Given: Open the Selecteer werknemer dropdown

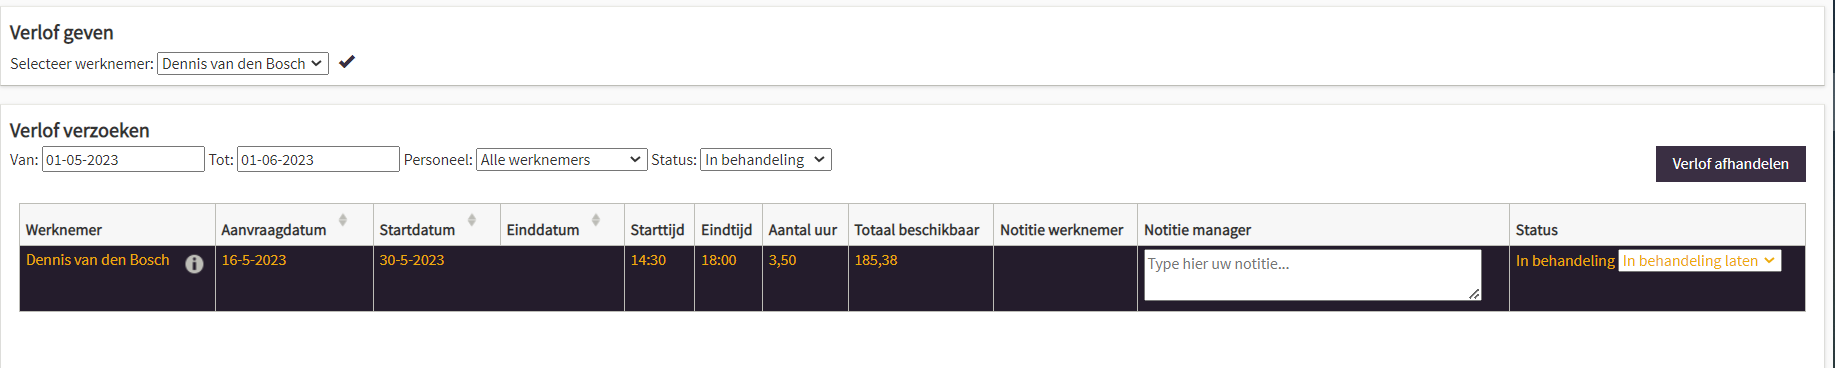Looking at the screenshot, I should (x=243, y=63).
